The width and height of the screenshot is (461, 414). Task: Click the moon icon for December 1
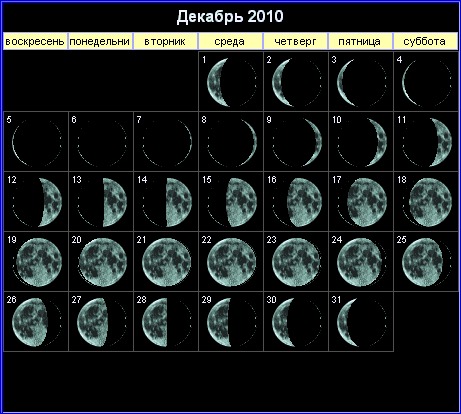[x=232, y=82]
